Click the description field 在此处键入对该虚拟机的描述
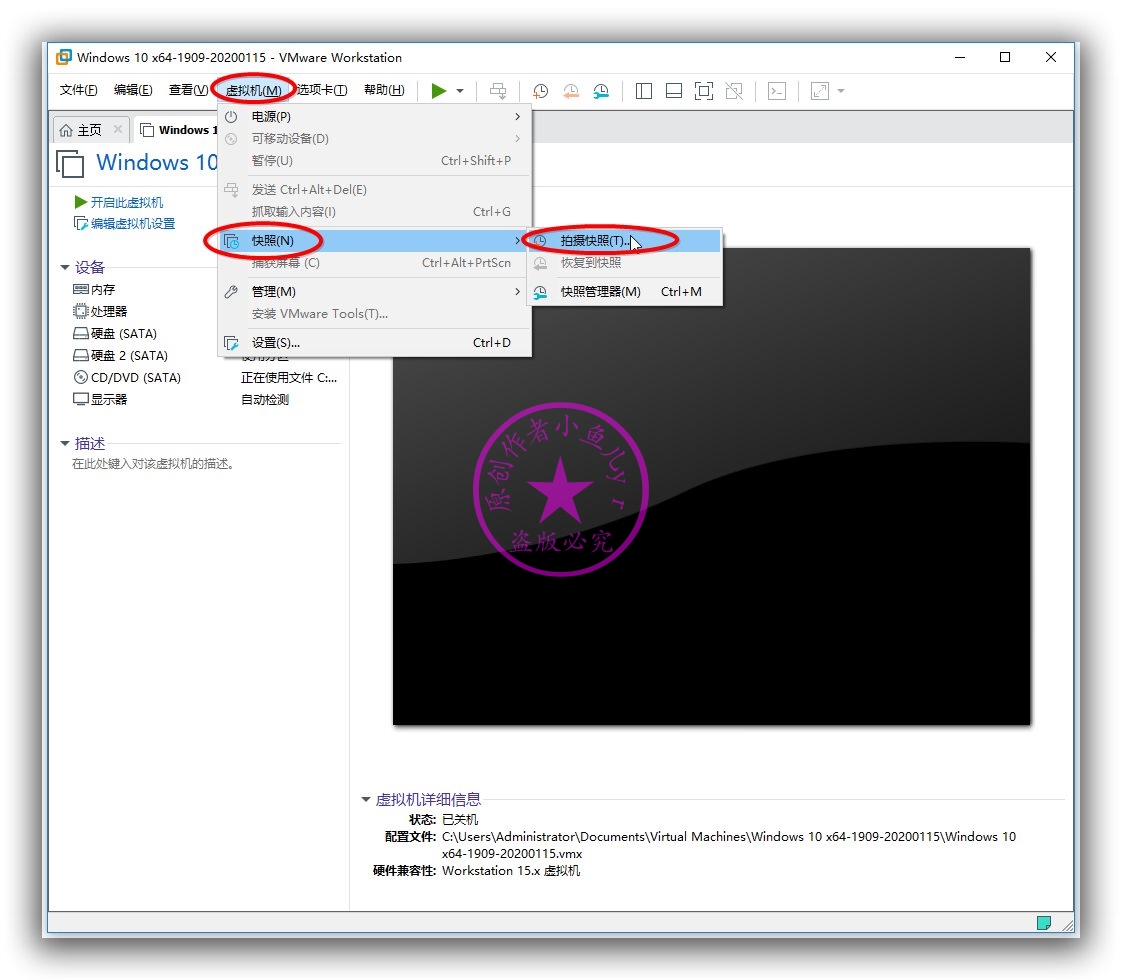The image size is (1122, 980). [153, 464]
